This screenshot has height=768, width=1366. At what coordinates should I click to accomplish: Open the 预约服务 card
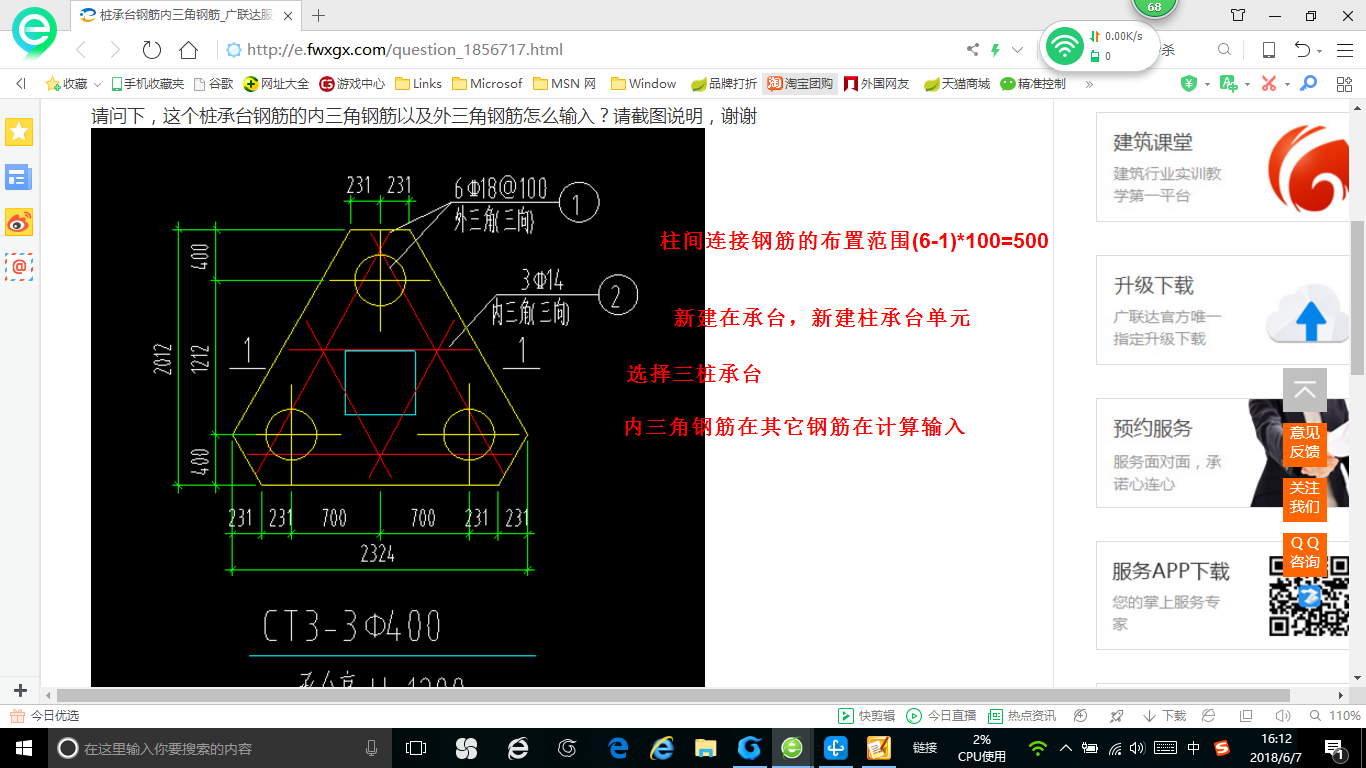coord(1223,453)
